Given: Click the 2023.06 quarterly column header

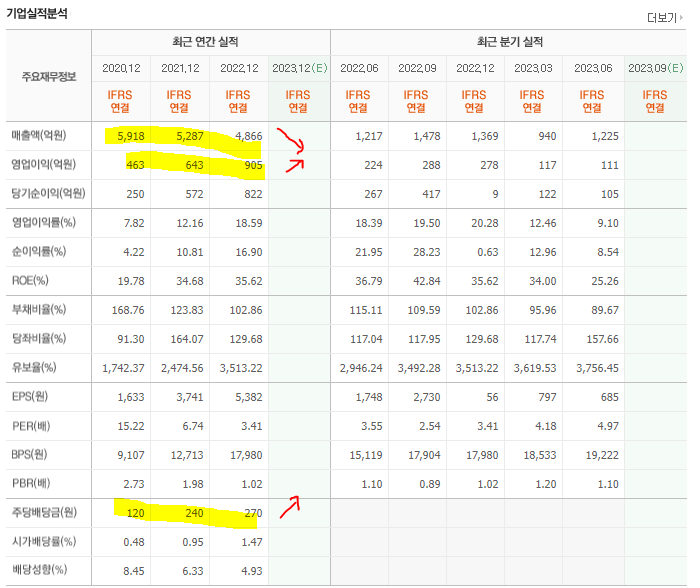Looking at the screenshot, I should (593, 68).
